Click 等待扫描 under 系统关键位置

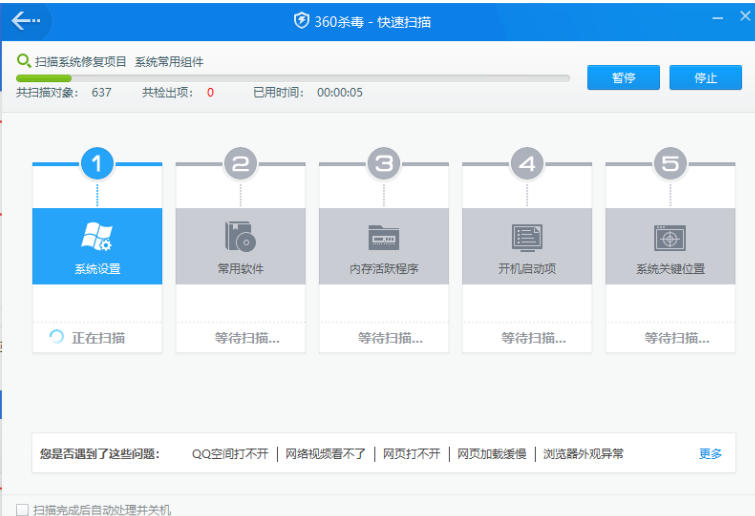point(677,338)
